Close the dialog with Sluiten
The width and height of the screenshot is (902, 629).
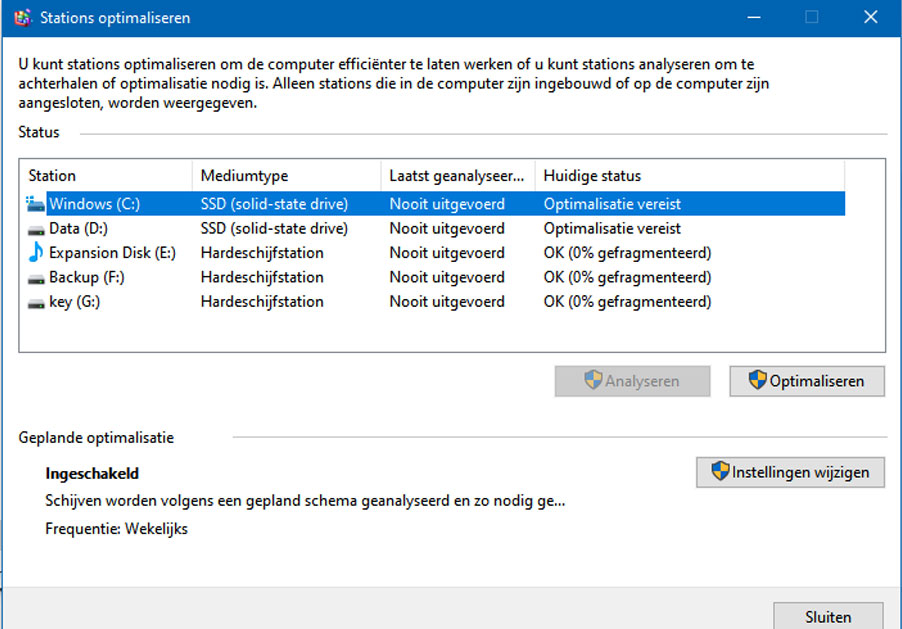click(828, 616)
